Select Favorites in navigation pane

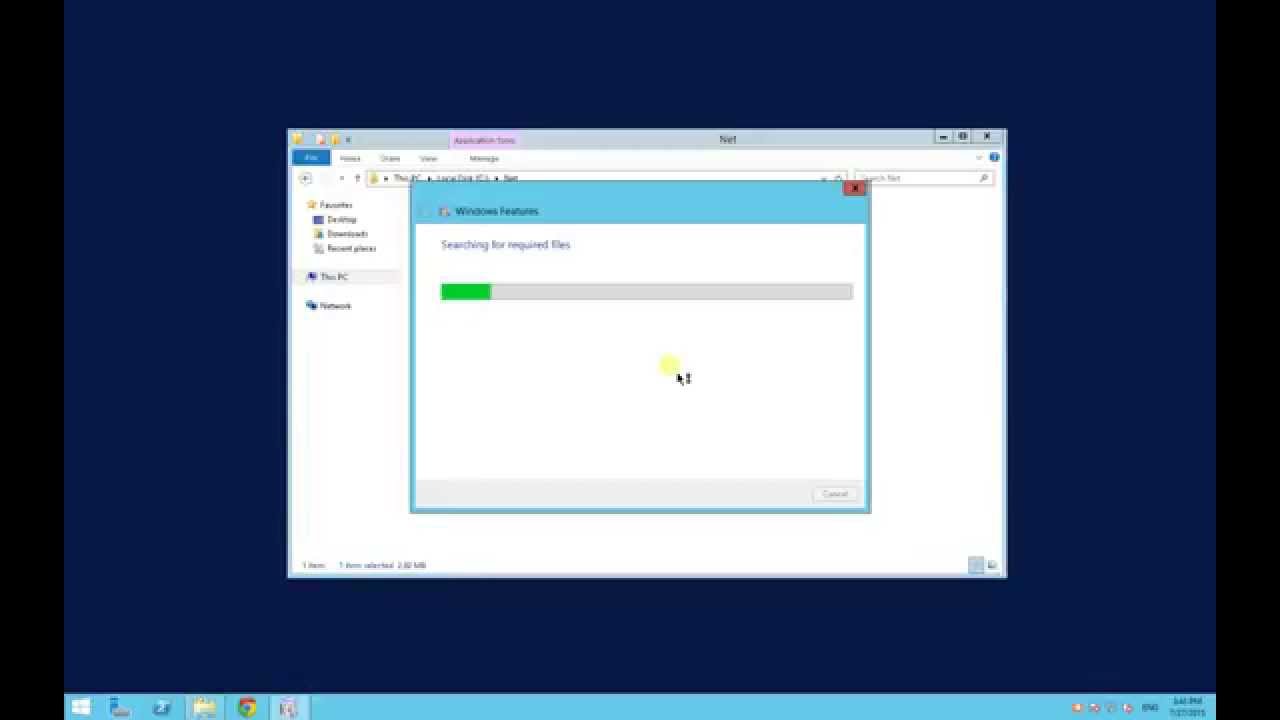(335, 205)
